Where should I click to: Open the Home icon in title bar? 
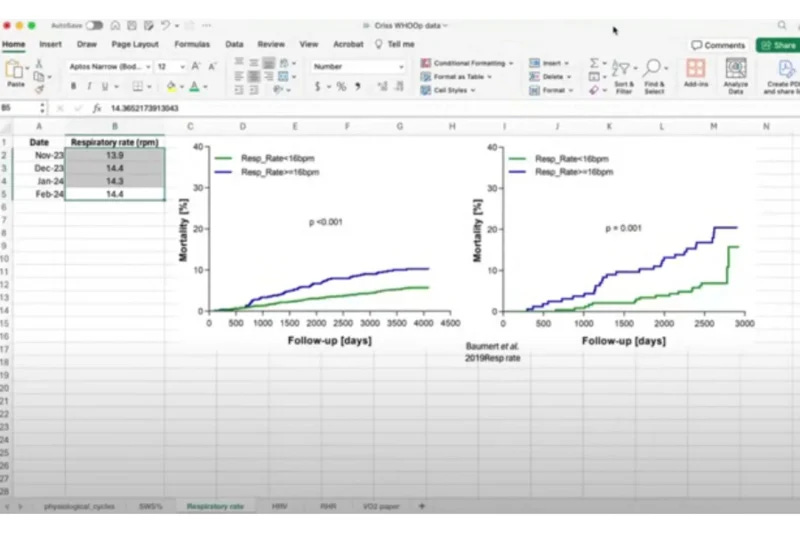click(x=115, y=26)
